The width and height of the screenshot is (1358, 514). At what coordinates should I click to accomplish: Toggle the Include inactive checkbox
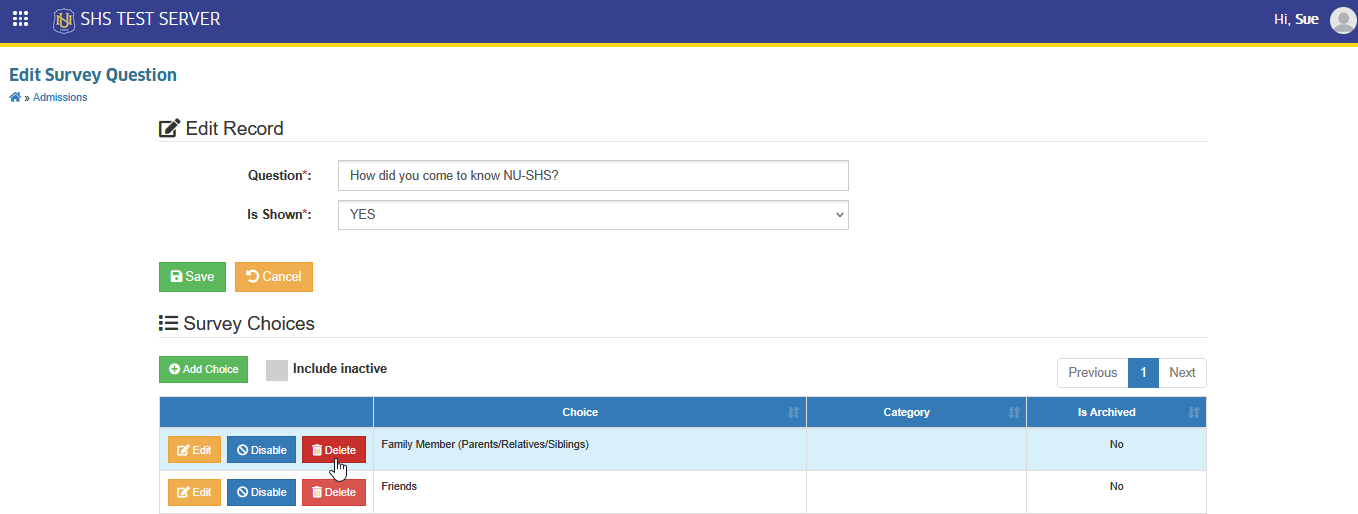(x=277, y=370)
